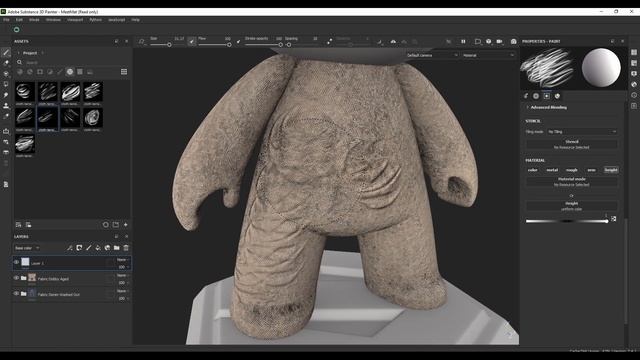Add a new asset with plus icon
This screenshot has height=360, width=640.
click(126, 224)
